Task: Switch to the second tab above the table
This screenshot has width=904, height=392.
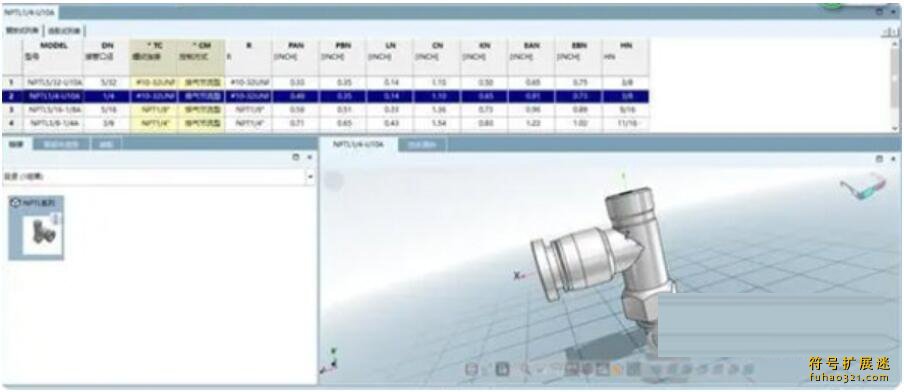Action: coord(66,30)
